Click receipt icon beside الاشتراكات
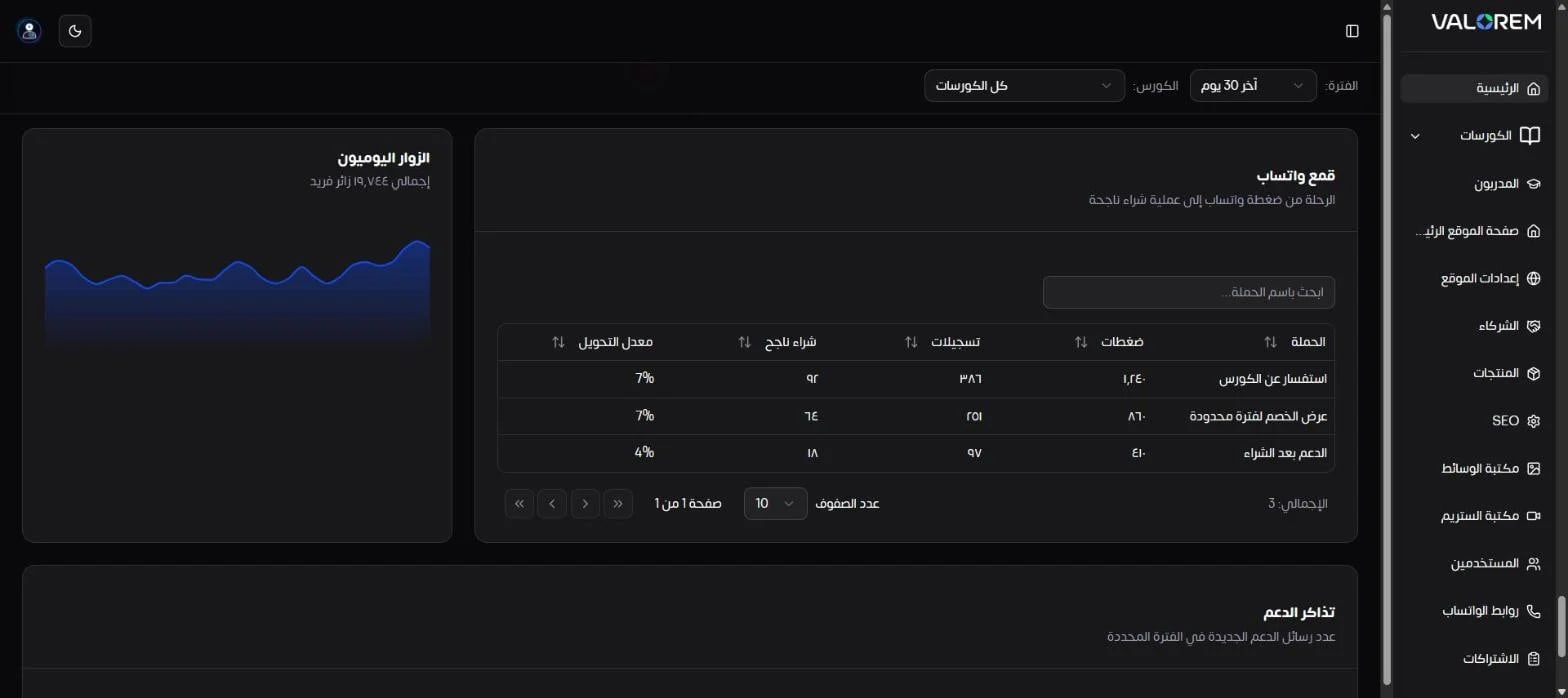Viewport: 1568px width, 698px height. [1533, 659]
